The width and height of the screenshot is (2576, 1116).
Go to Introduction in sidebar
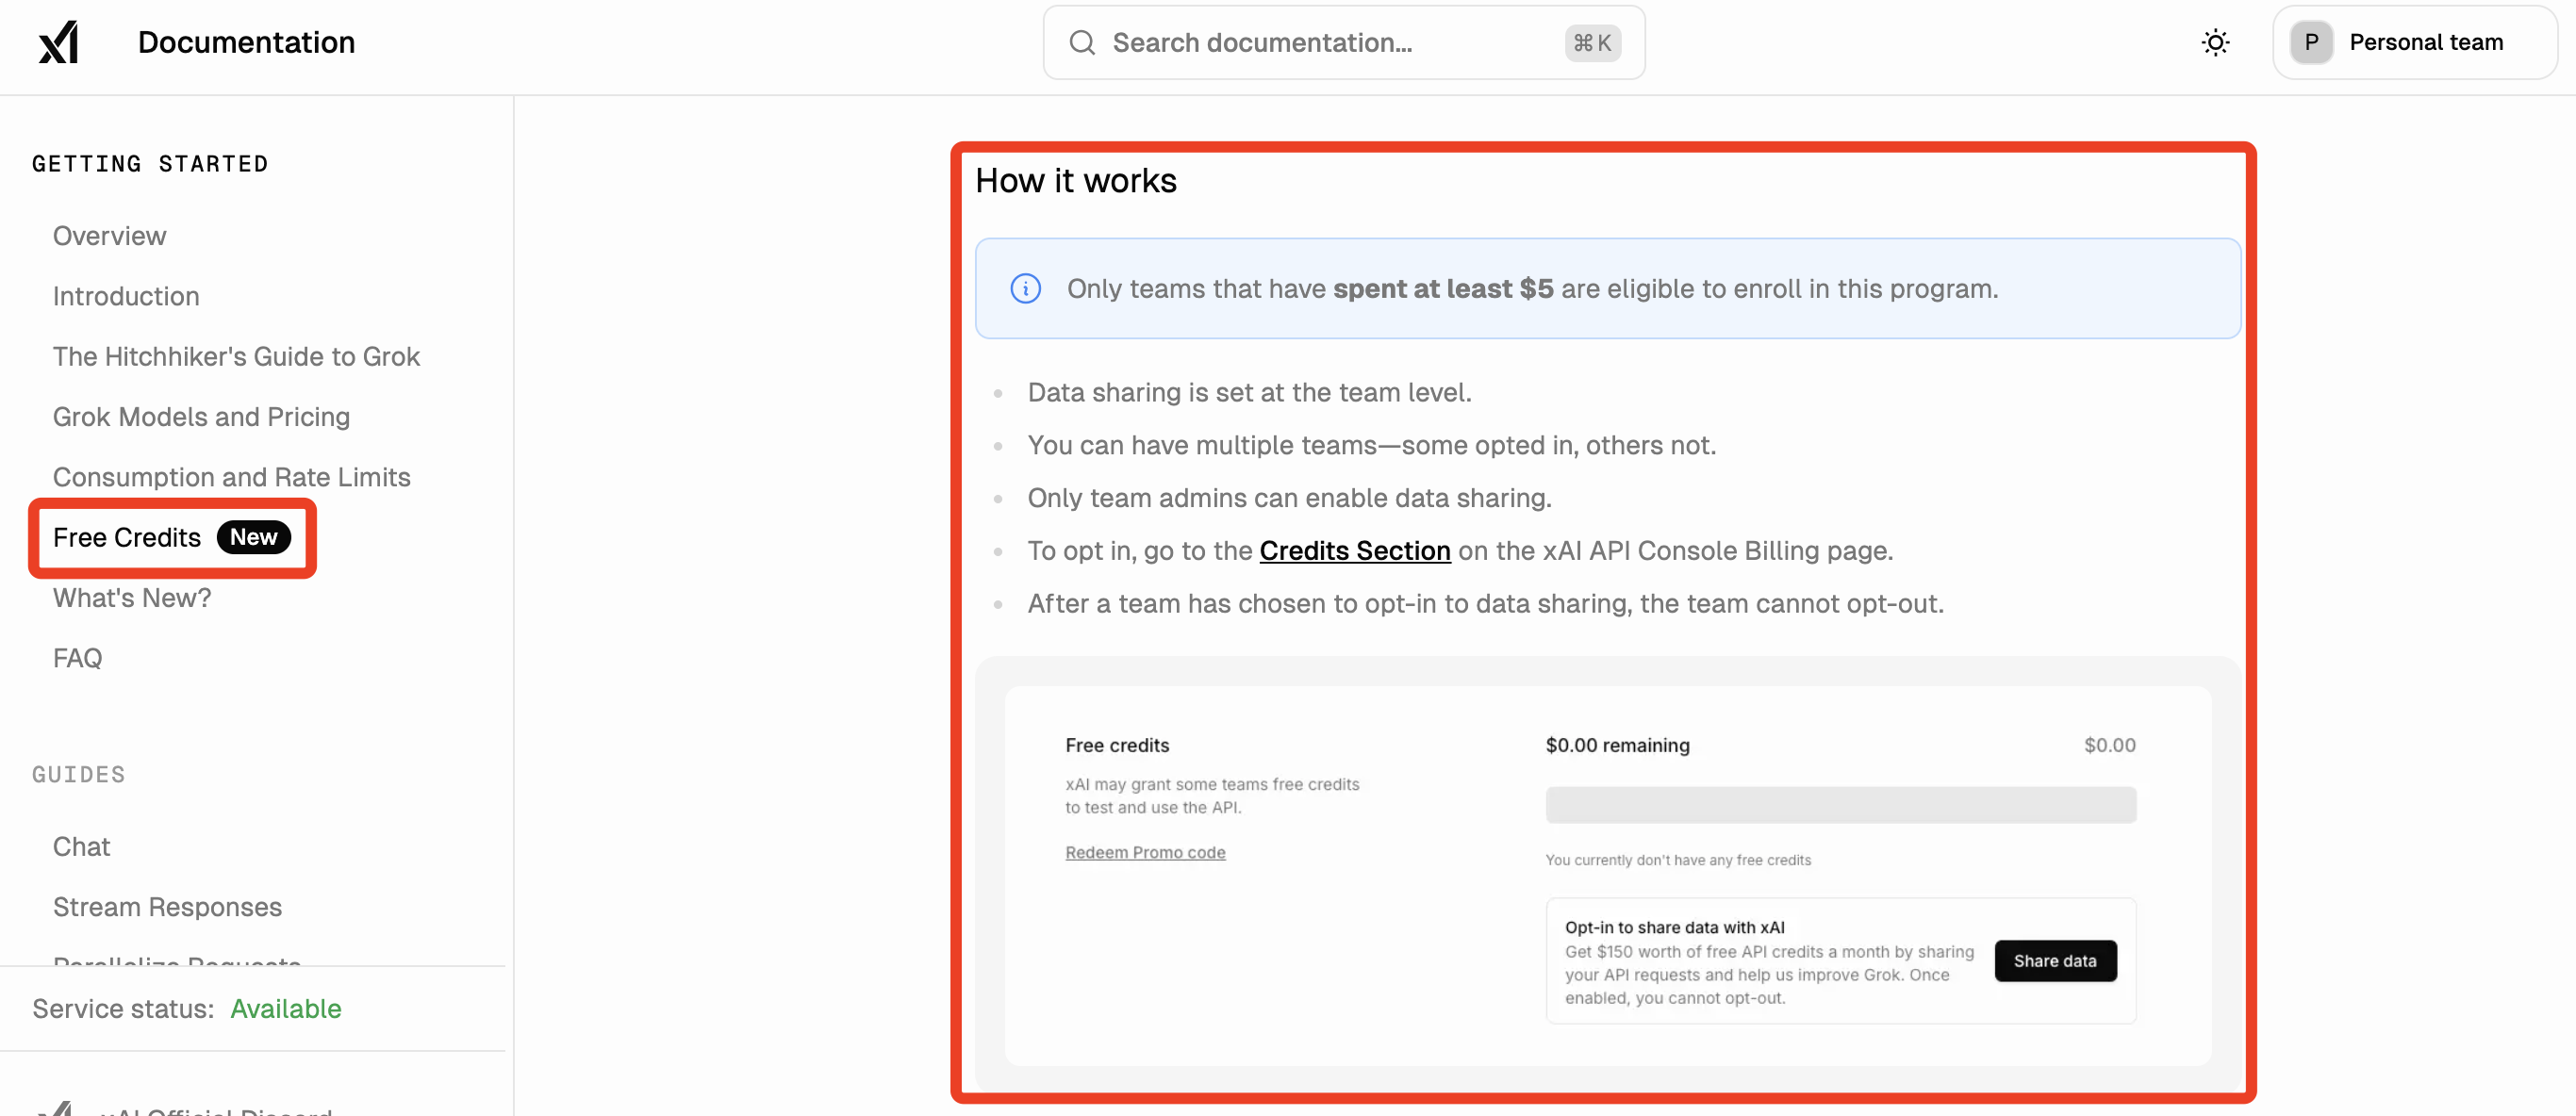(126, 296)
